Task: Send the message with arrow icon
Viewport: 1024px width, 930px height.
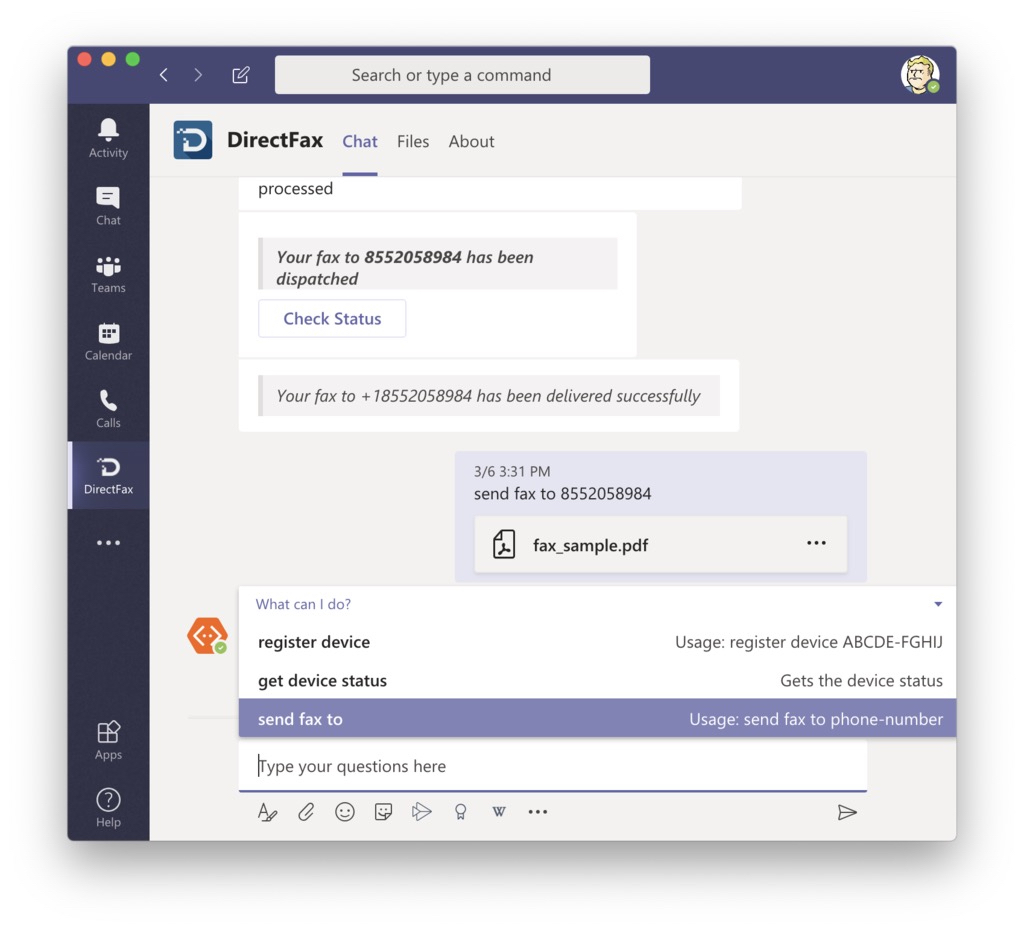Action: coord(847,812)
